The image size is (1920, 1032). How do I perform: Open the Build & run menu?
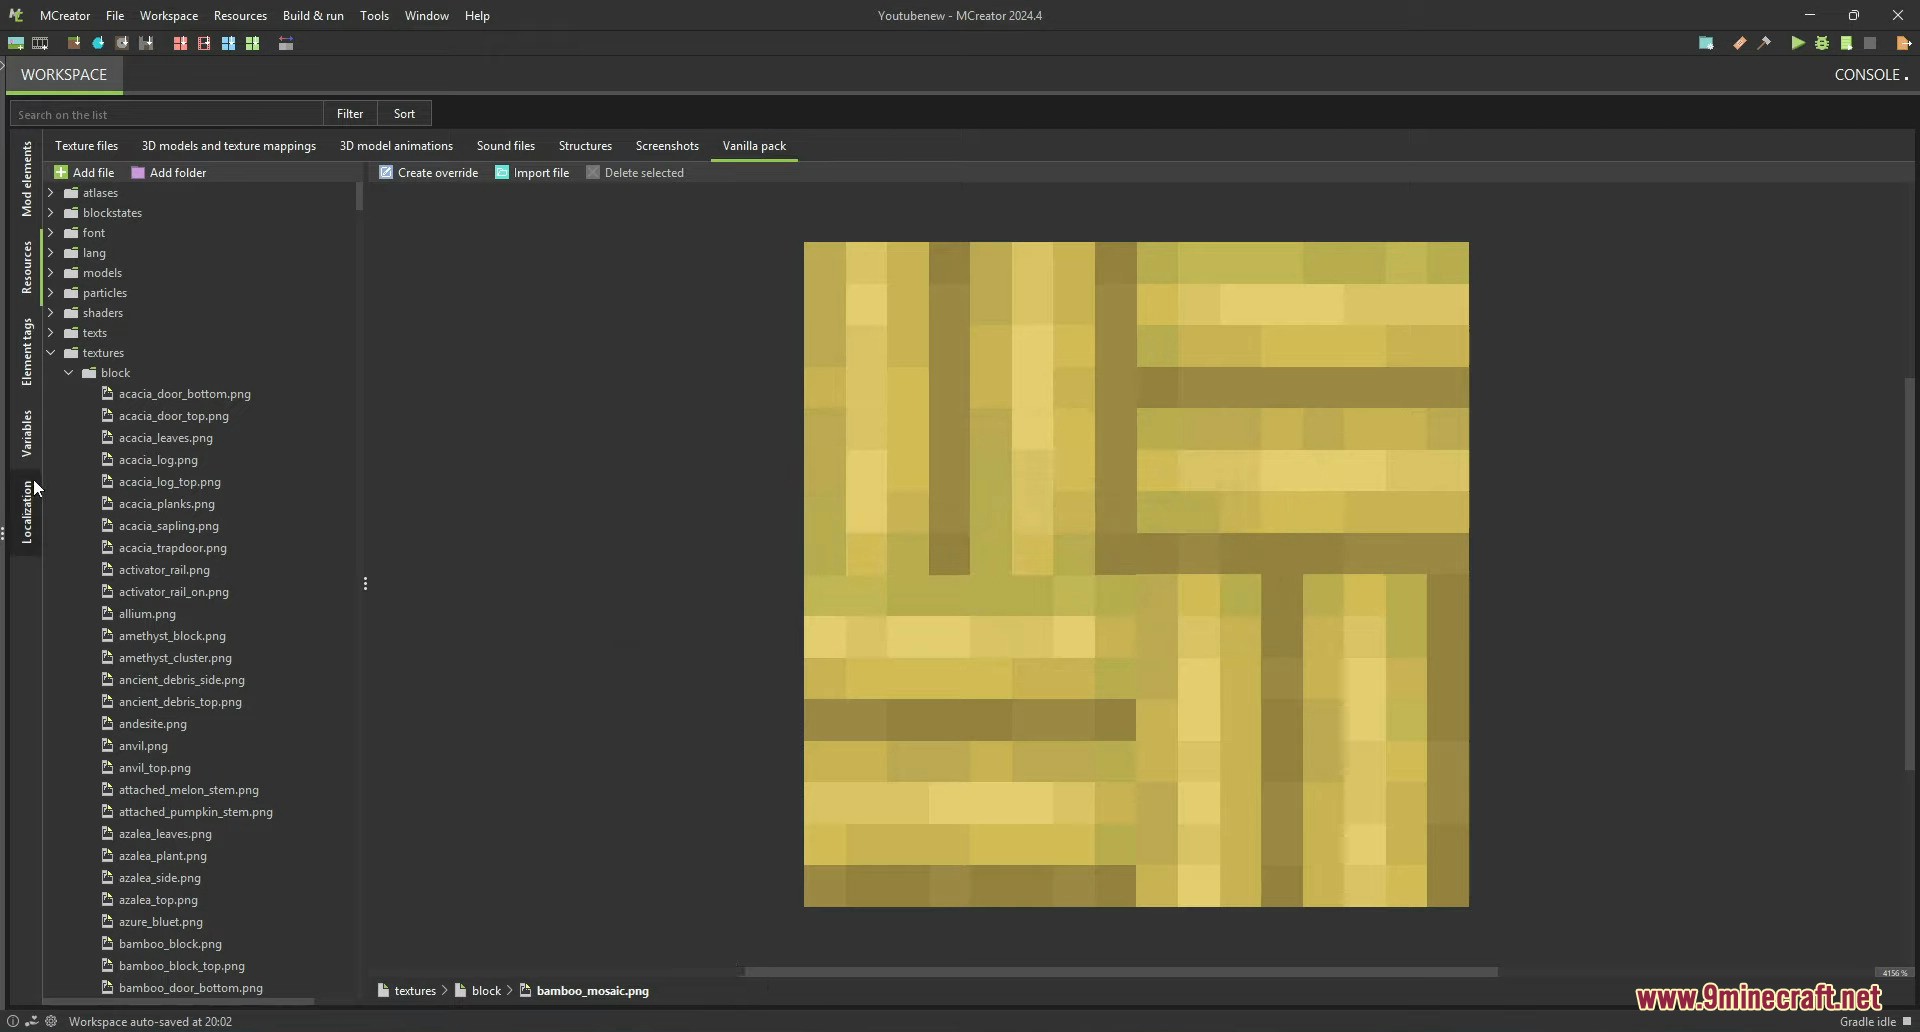[313, 15]
